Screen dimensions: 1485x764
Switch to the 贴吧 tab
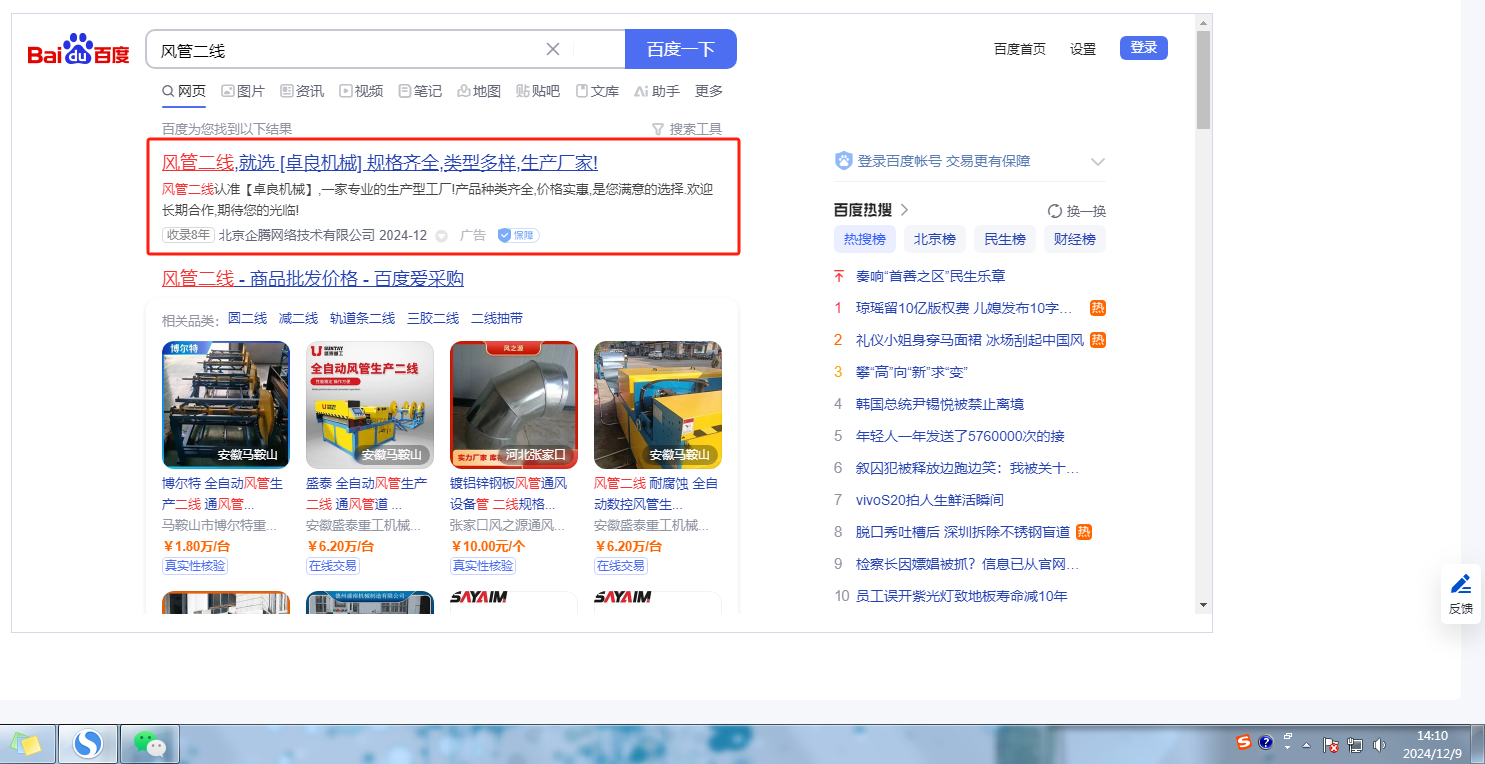[538, 91]
